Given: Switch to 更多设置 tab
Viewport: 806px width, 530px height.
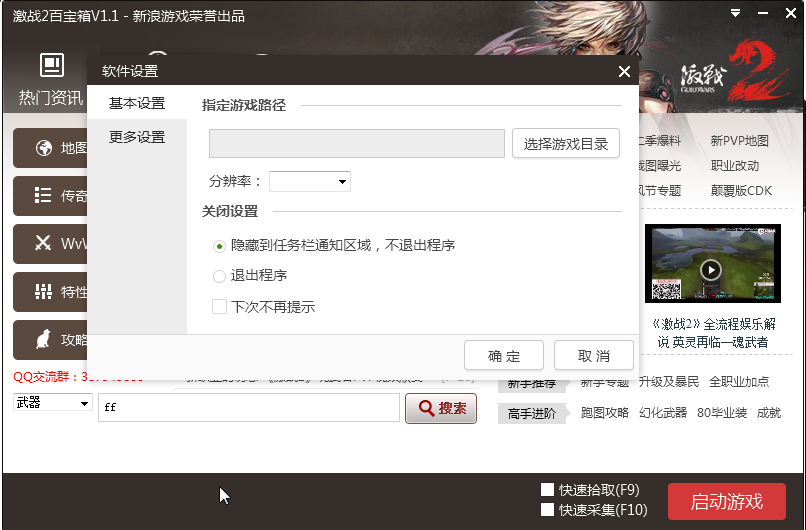Looking at the screenshot, I should click(x=137, y=137).
